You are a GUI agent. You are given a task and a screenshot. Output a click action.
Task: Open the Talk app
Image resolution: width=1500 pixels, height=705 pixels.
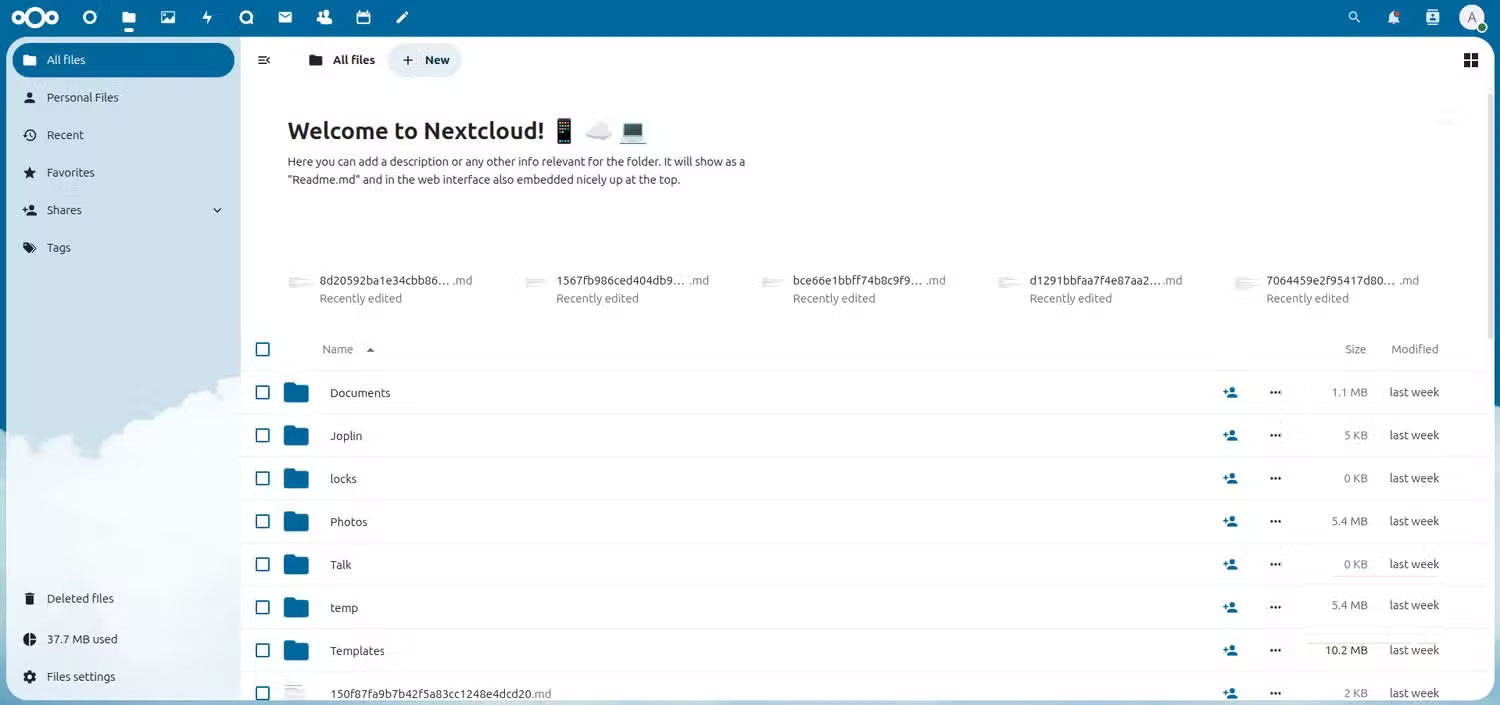(246, 17)
